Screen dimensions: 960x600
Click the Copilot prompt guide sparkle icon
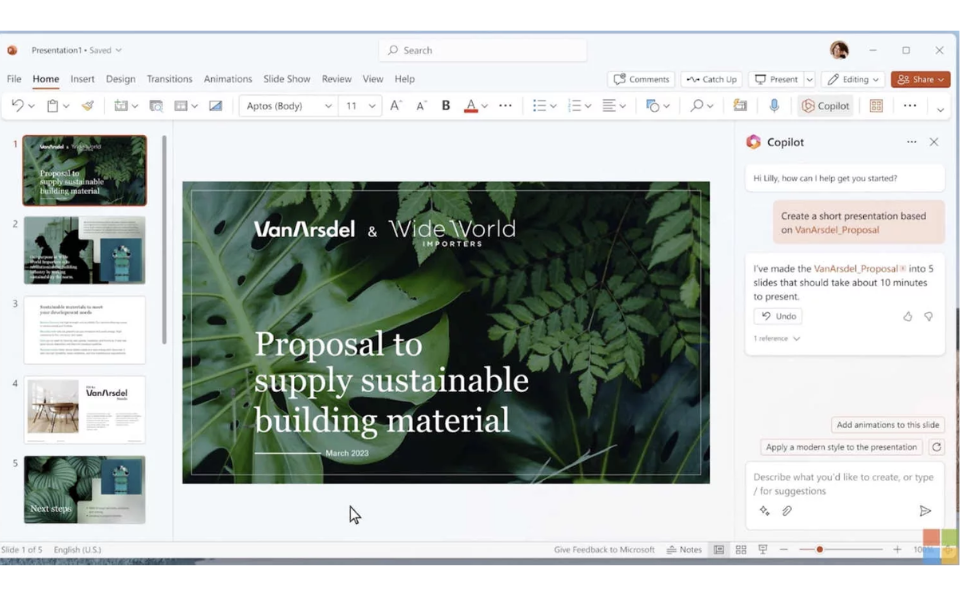[765, 511]
